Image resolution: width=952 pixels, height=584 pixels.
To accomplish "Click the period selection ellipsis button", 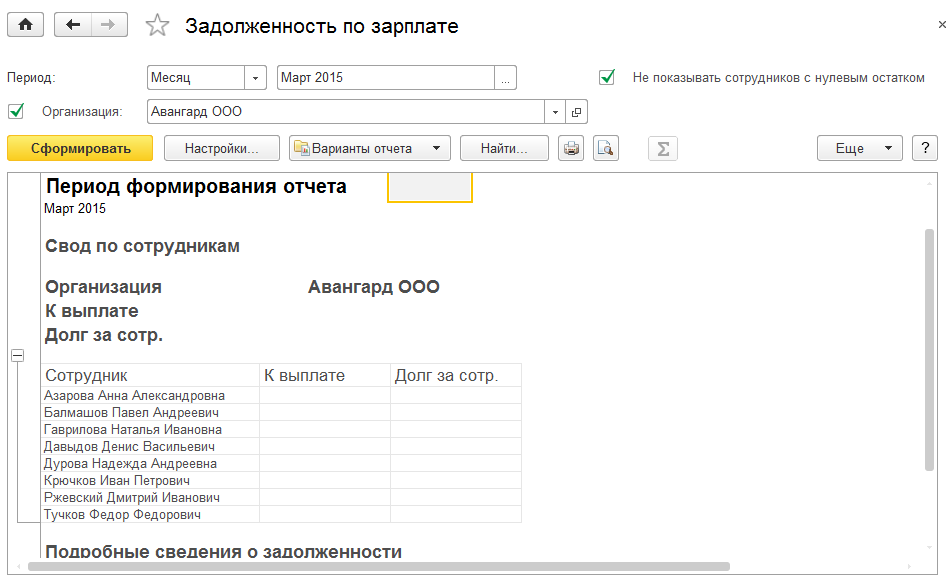I will tap(505, 78).
